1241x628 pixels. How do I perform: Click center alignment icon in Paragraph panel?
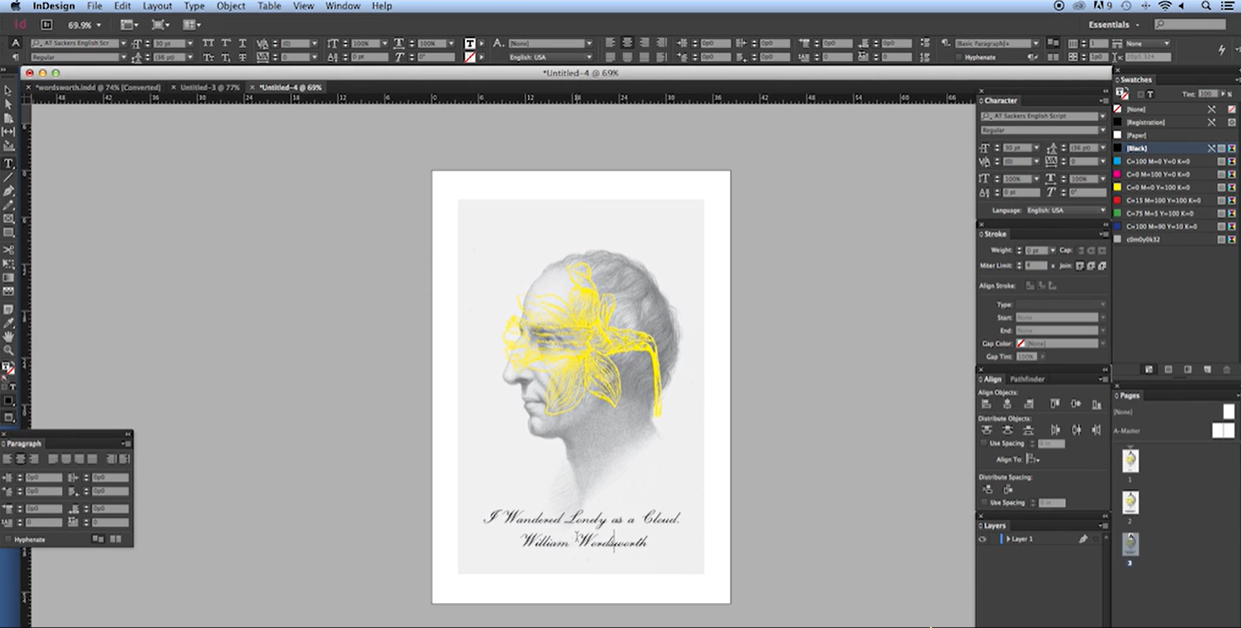[x=20, y=458]
